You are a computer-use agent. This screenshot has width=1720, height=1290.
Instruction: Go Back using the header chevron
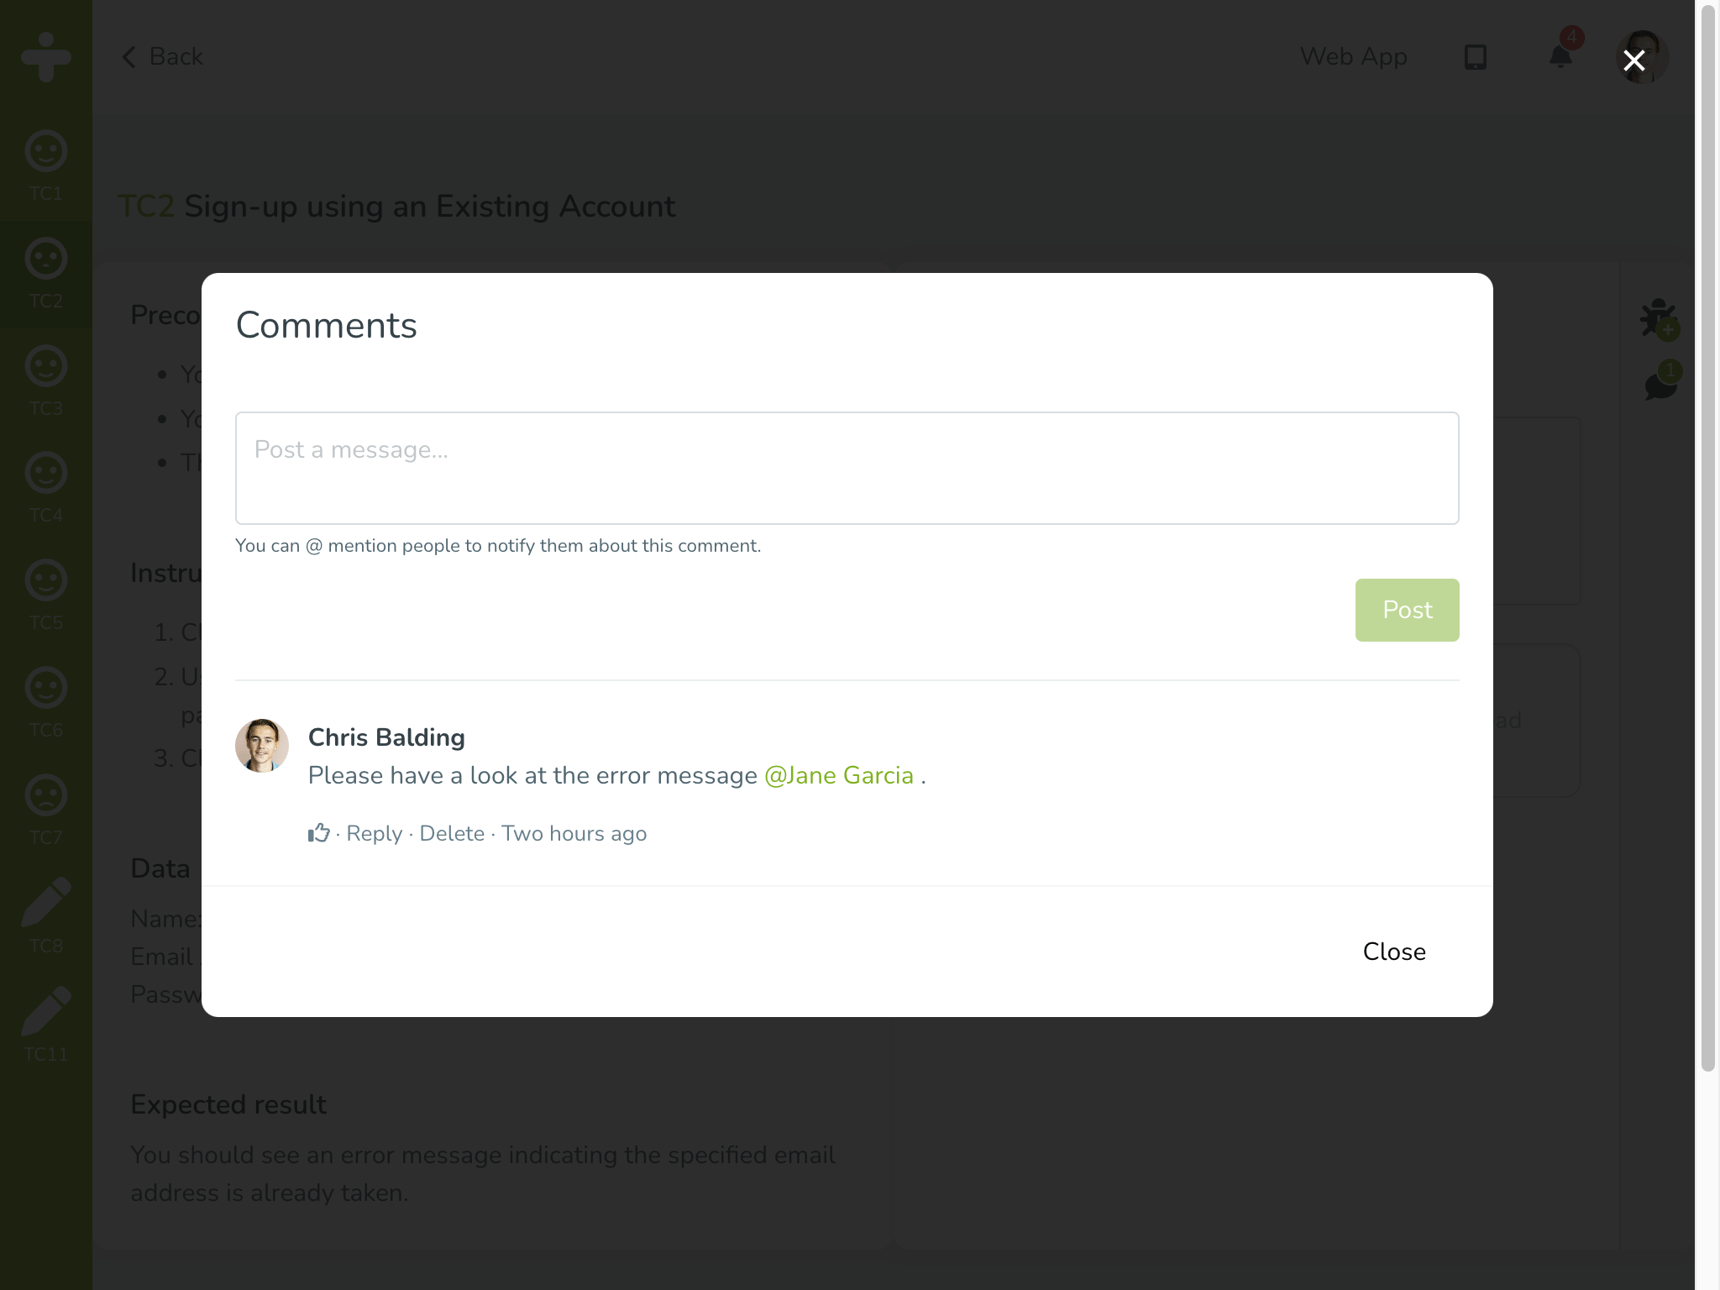point(162,57)
